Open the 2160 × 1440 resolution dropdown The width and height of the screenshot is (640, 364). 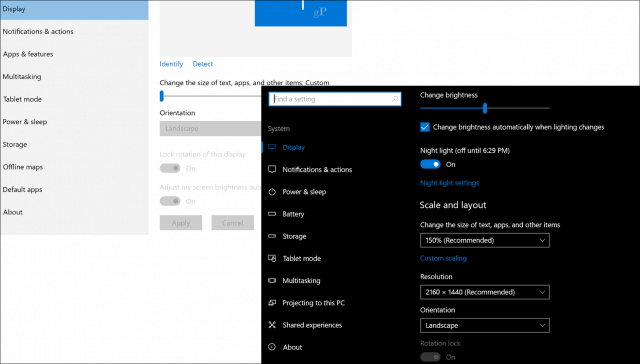[485, 292]
